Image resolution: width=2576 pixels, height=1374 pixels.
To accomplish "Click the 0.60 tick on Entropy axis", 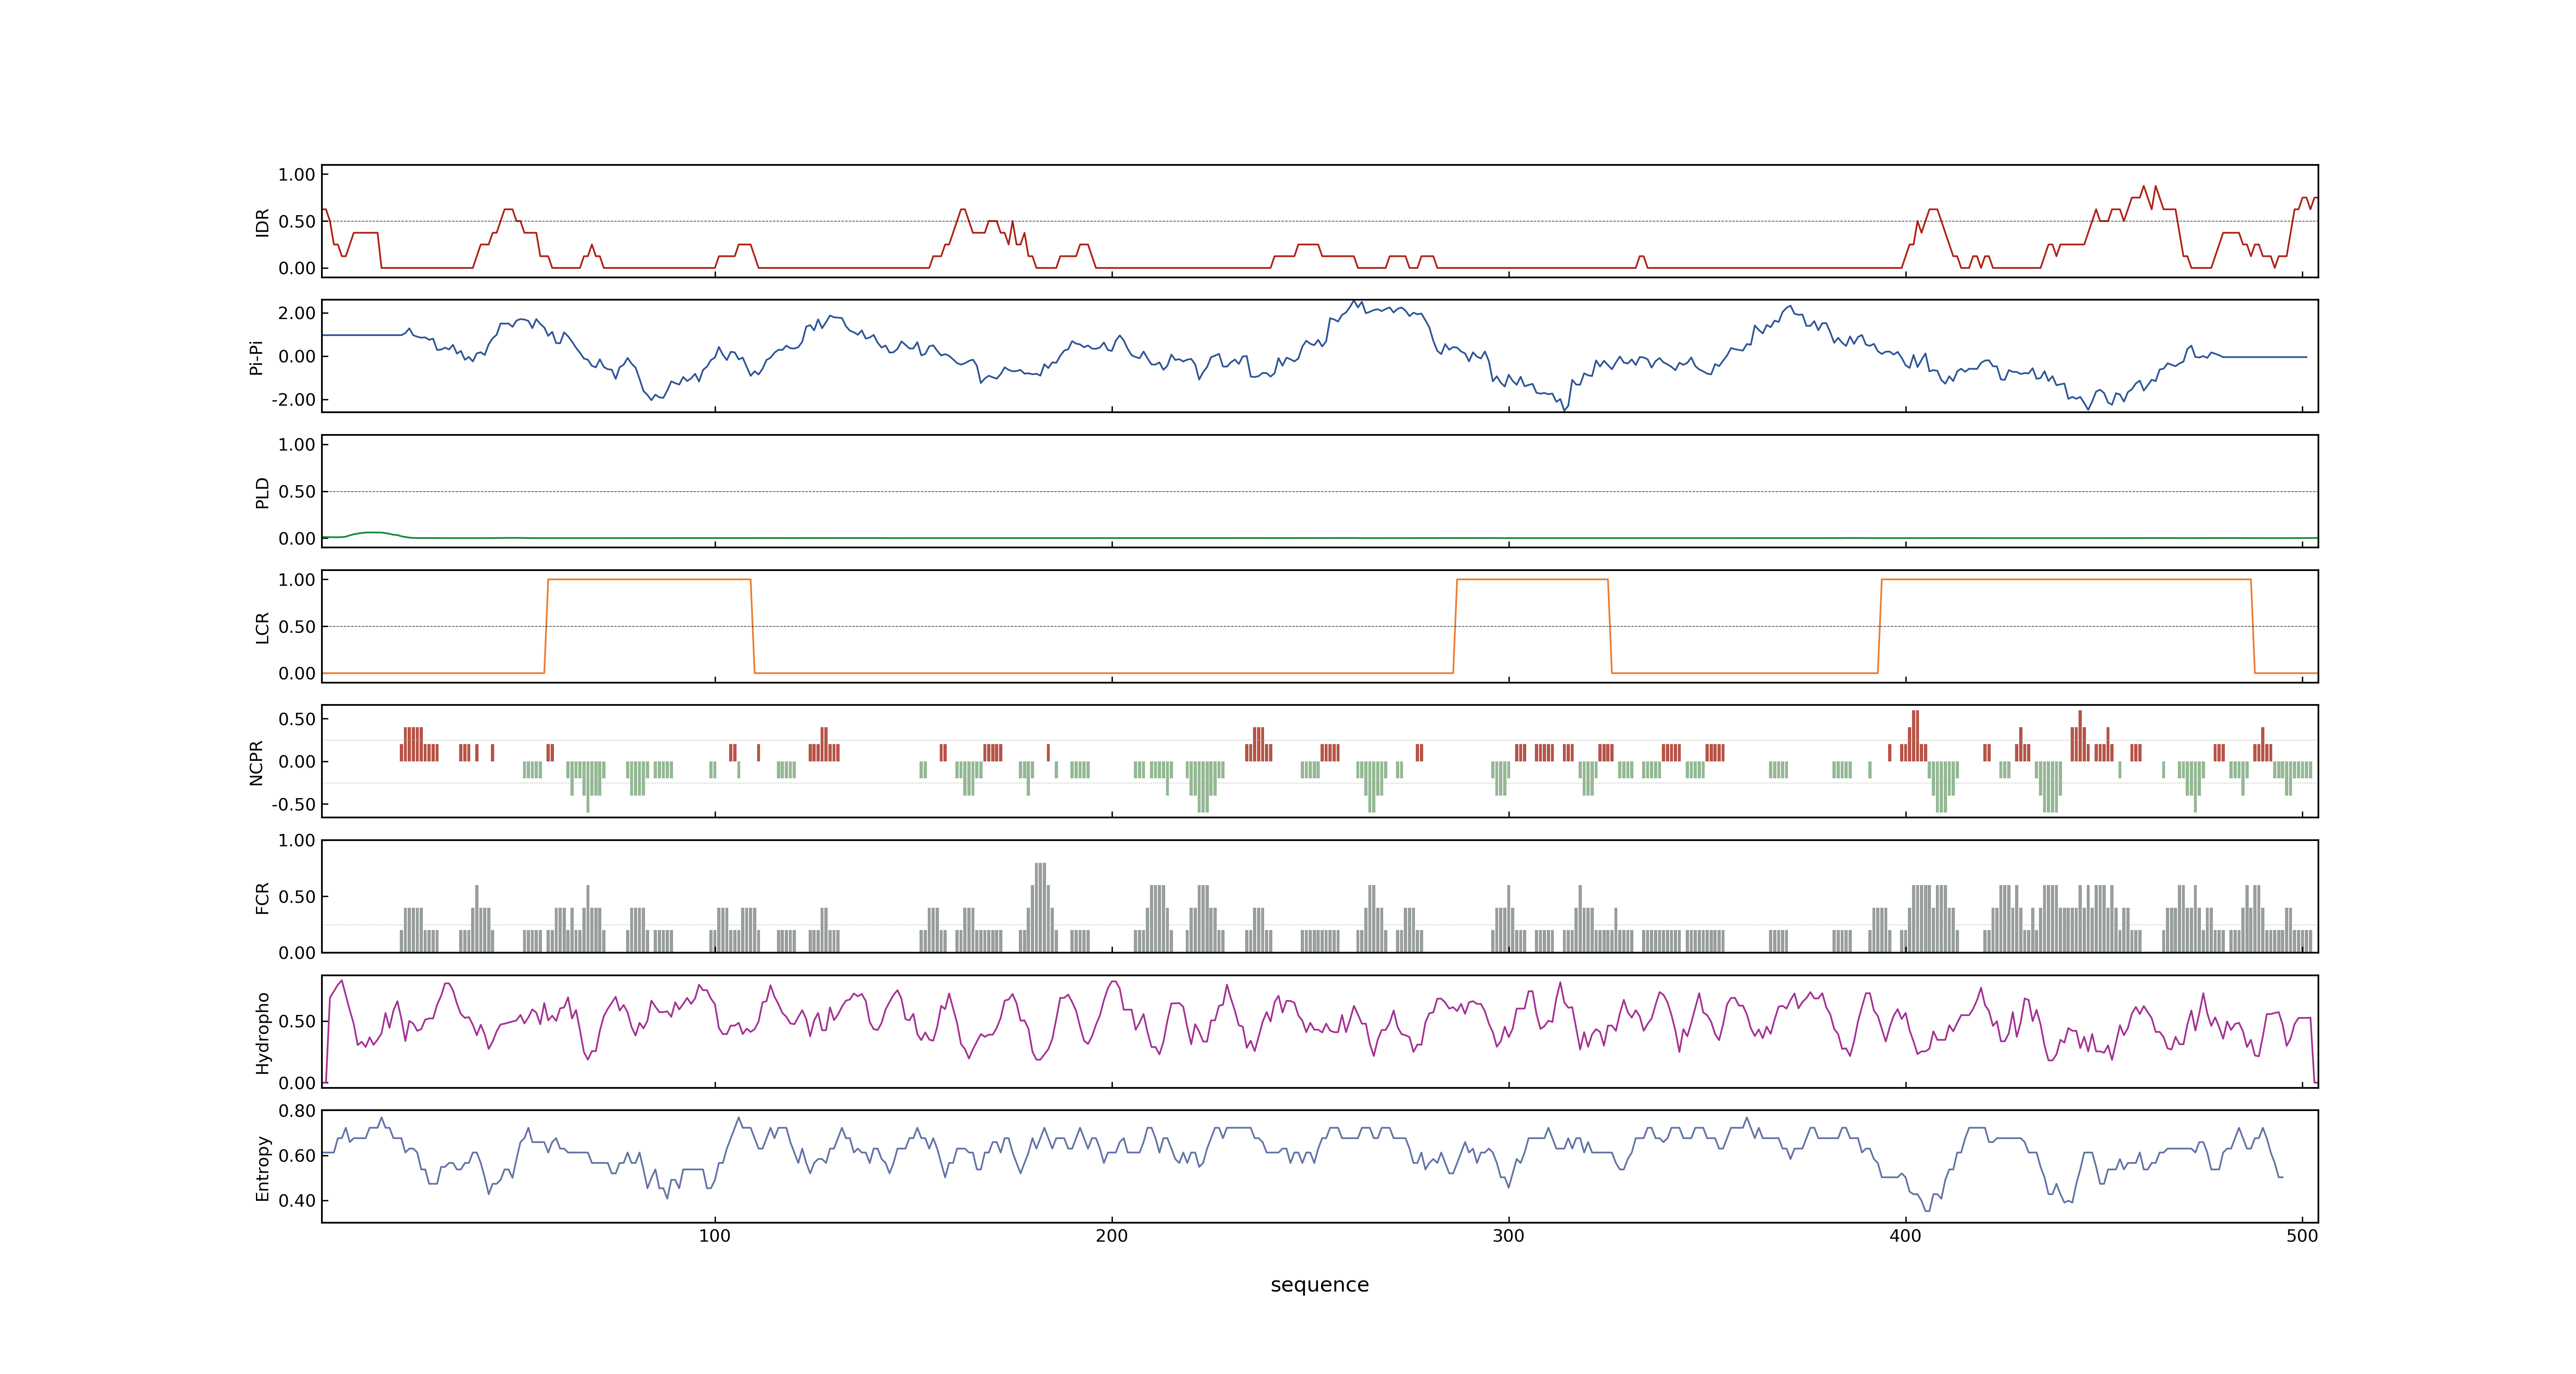I will (297, 1156).
